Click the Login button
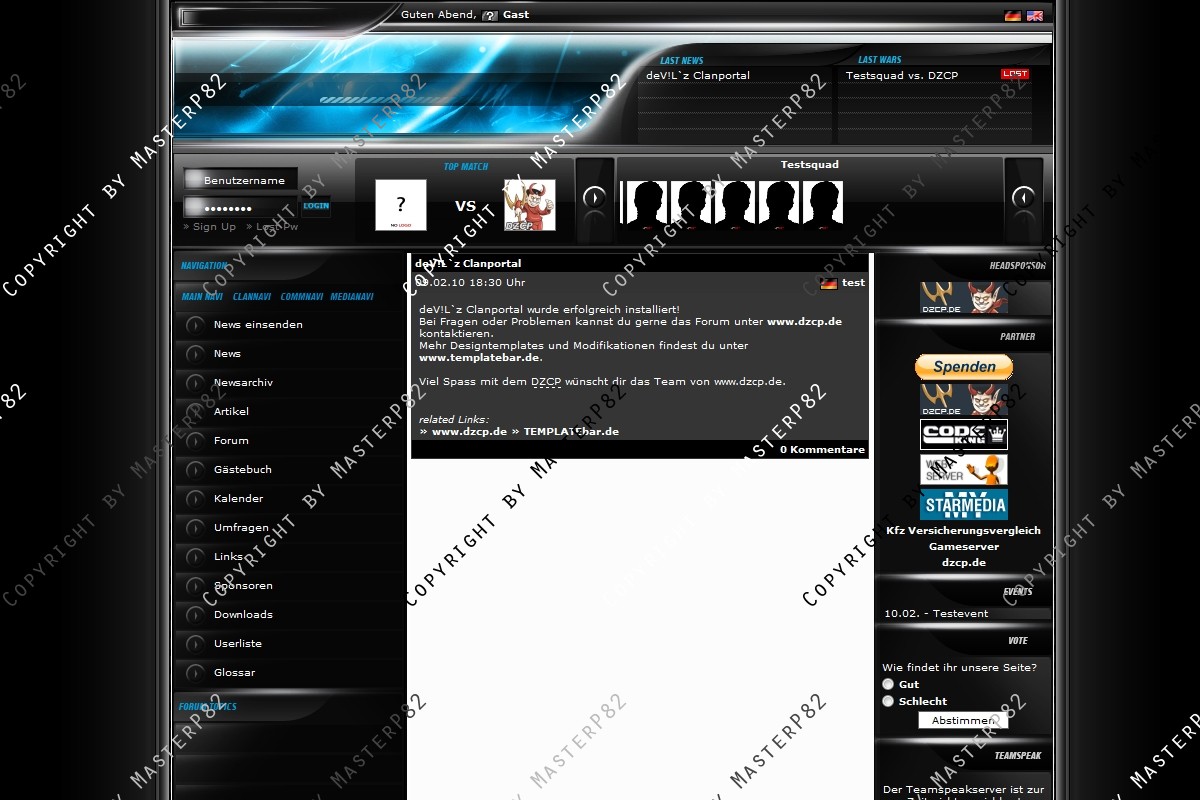Image resolution: width=1200 pixels, height=800 pixels. pos(316,206)
